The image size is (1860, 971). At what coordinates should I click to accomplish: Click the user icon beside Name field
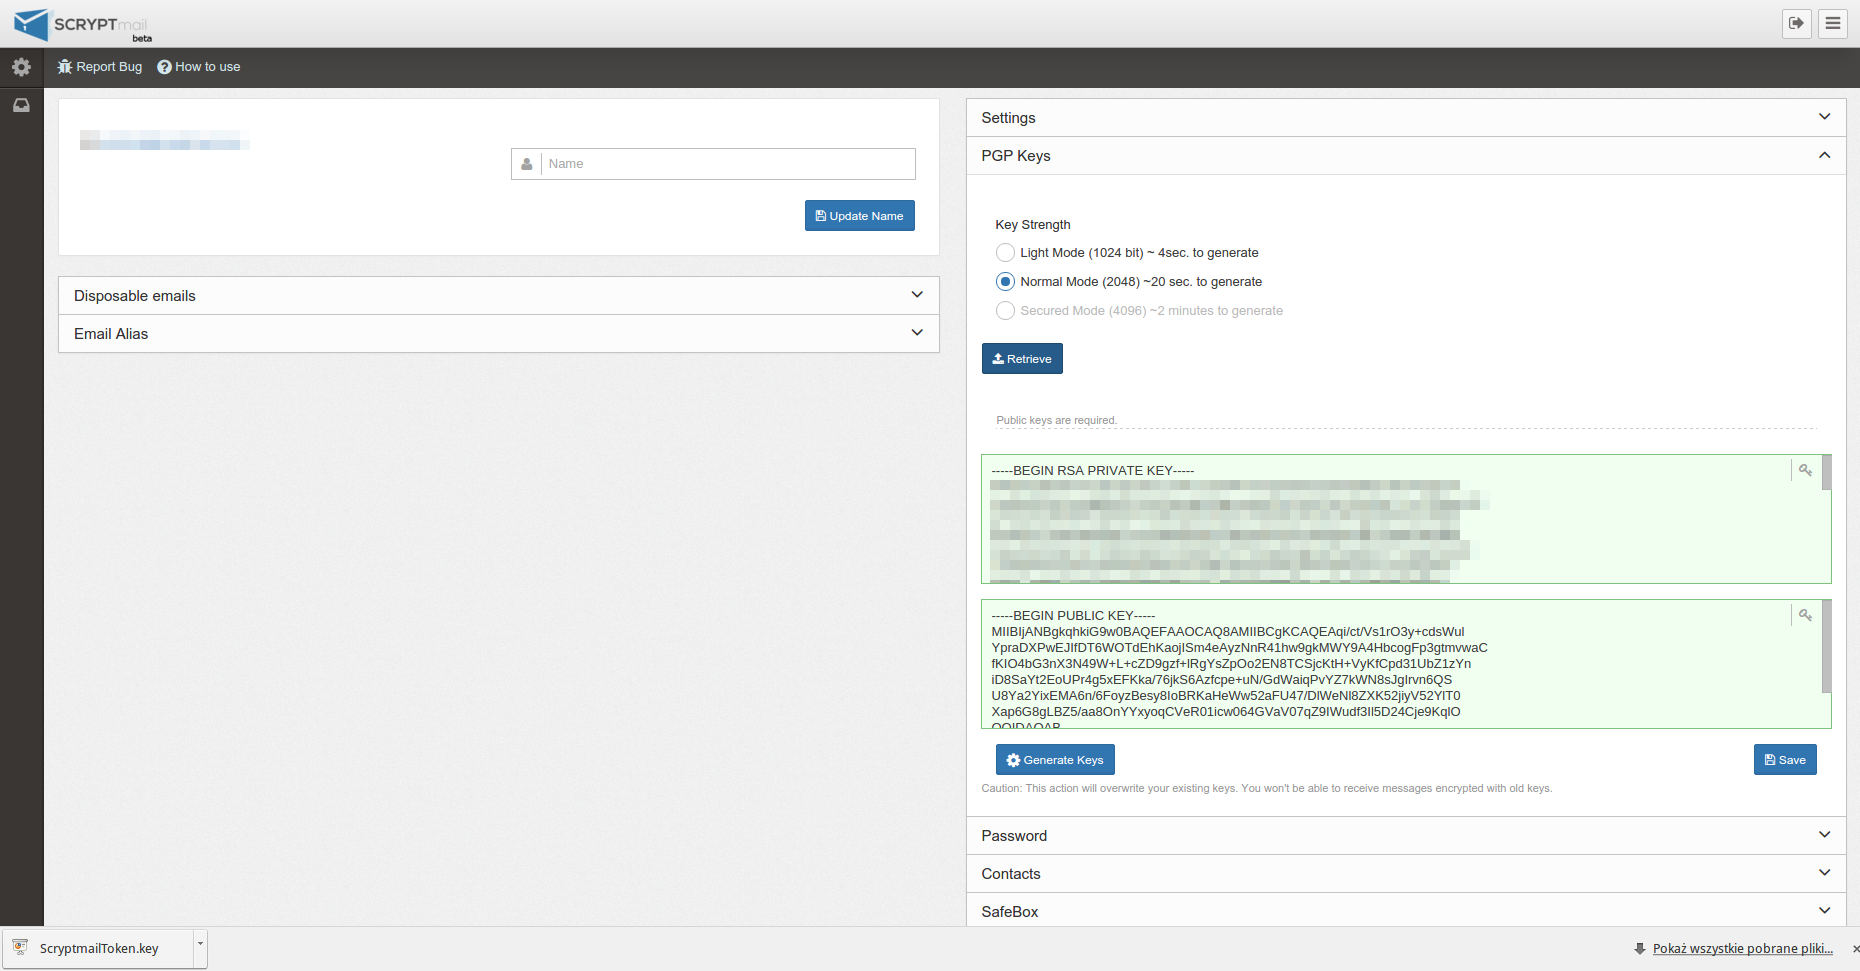click(527, 164)
